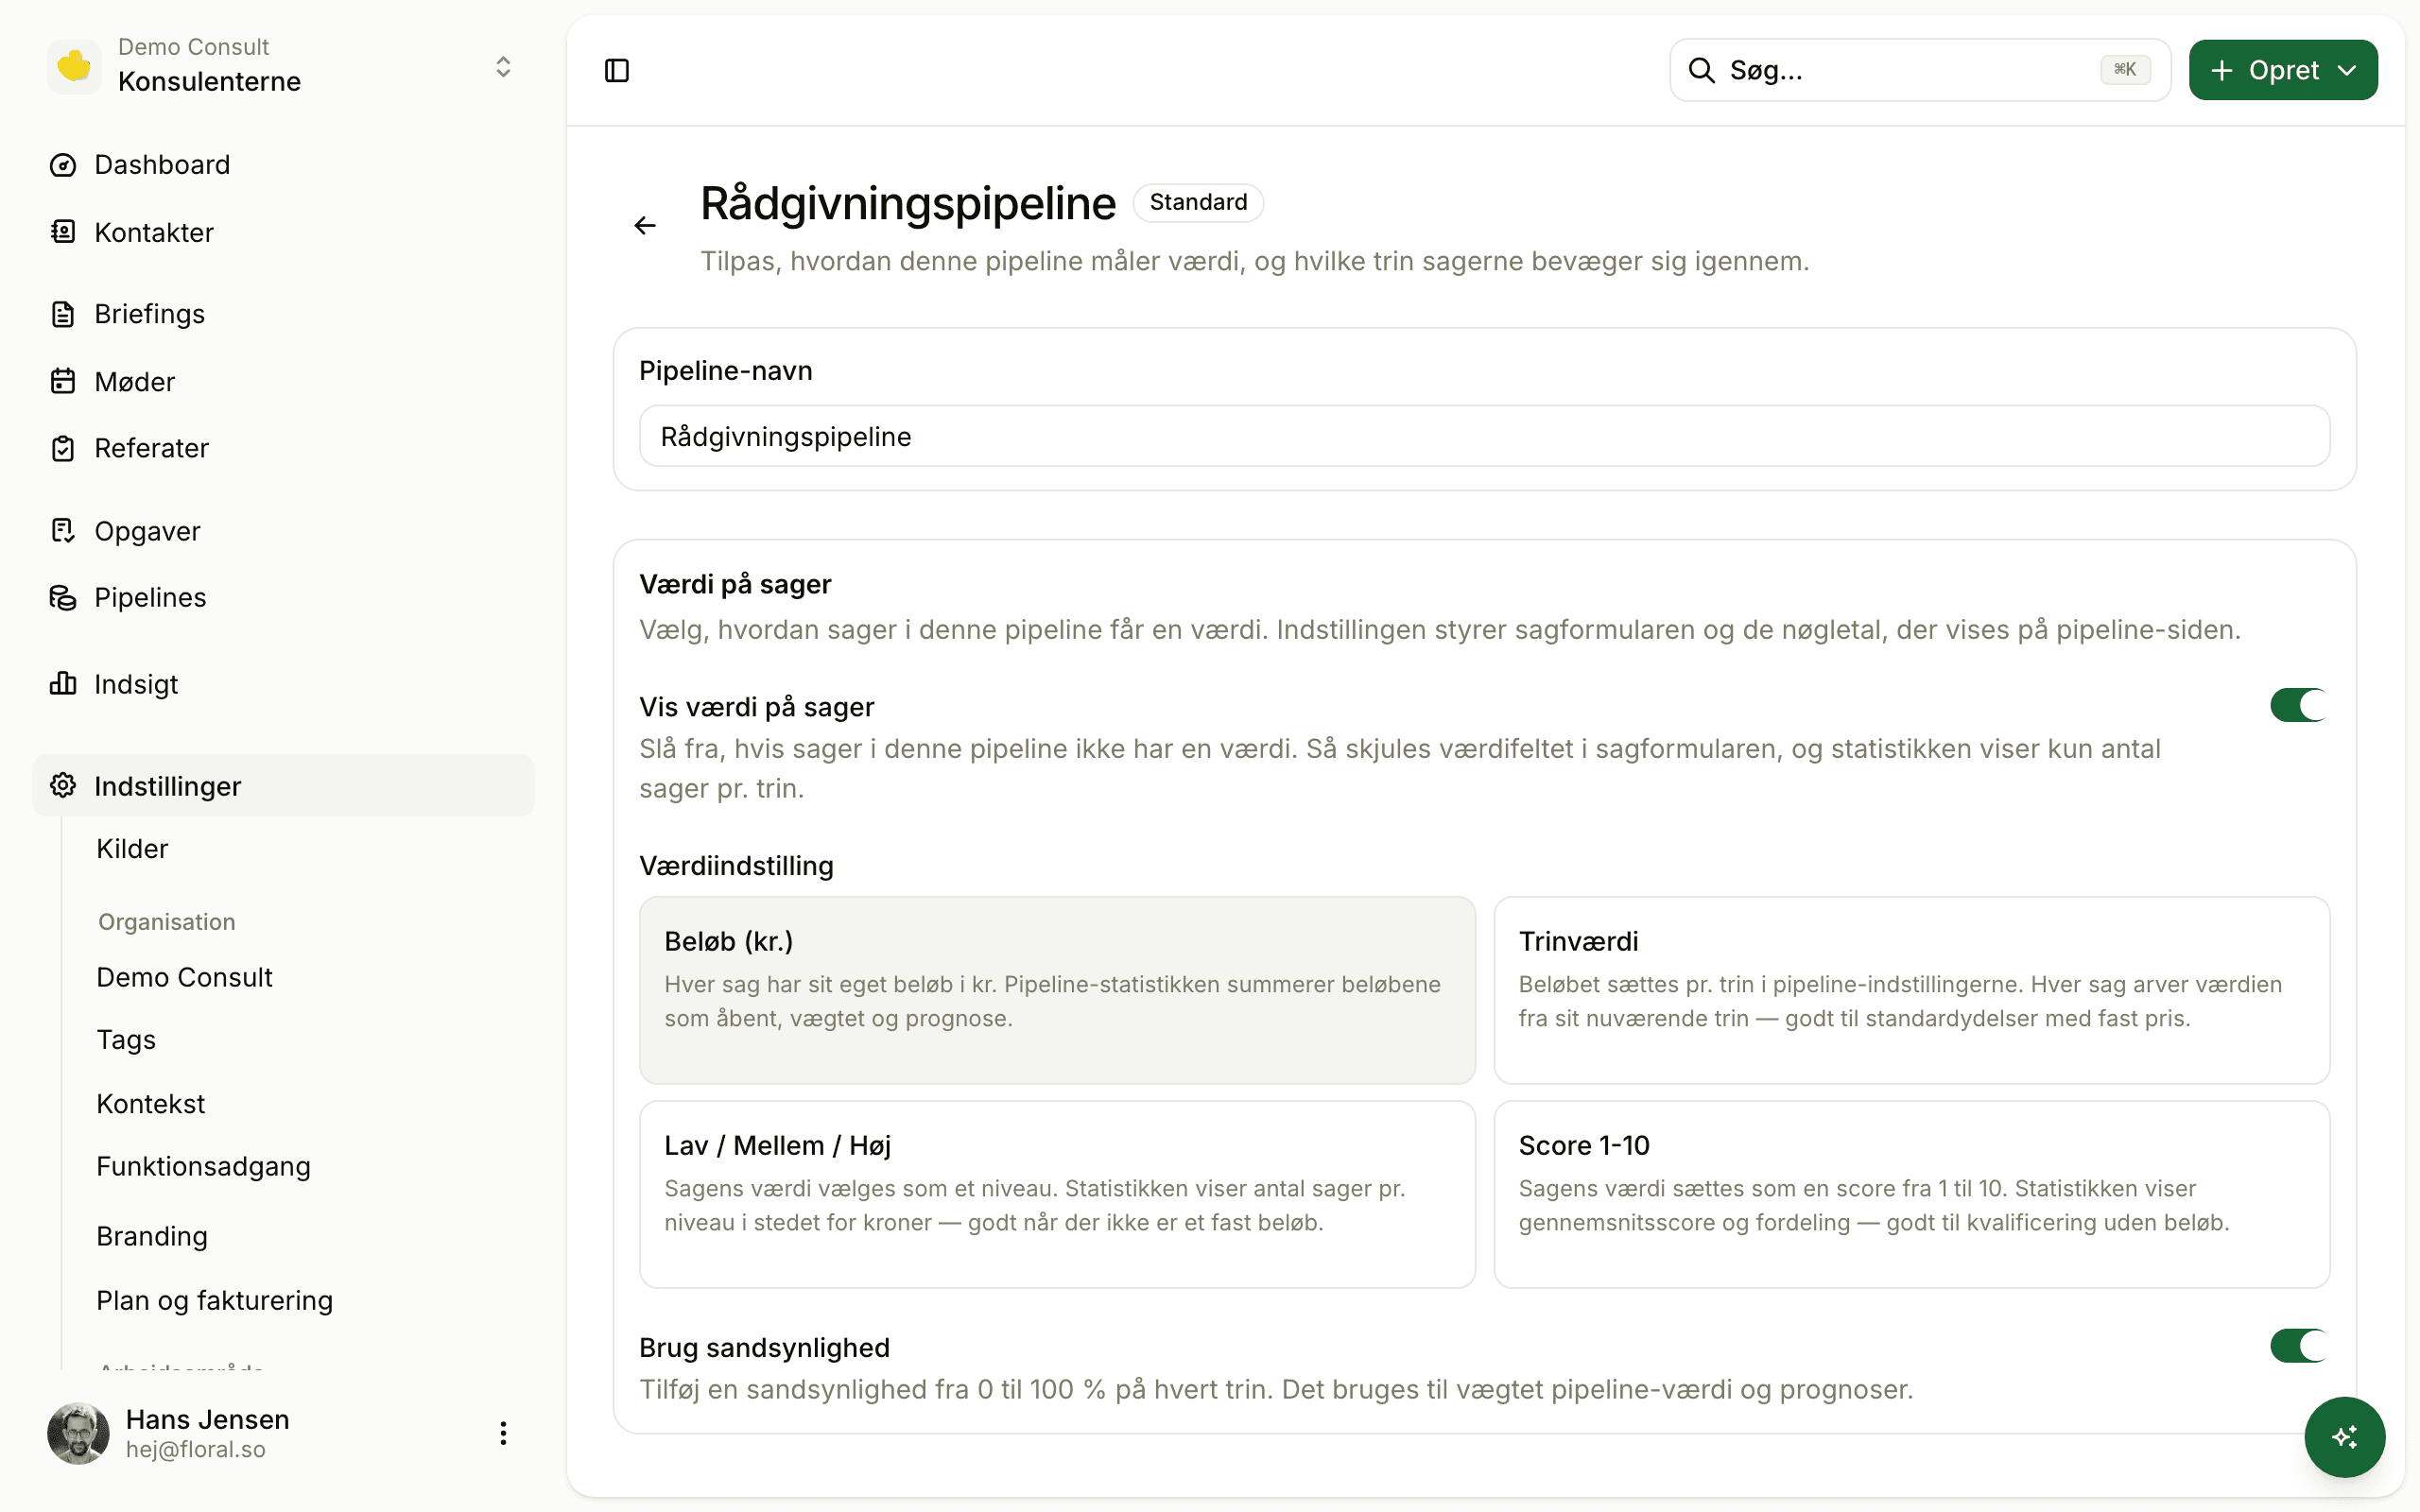Image resolution: width=2420 pixels, height=1512 pixels.
Task: Click the Møder calendar icon
Action: coord(63,381)
